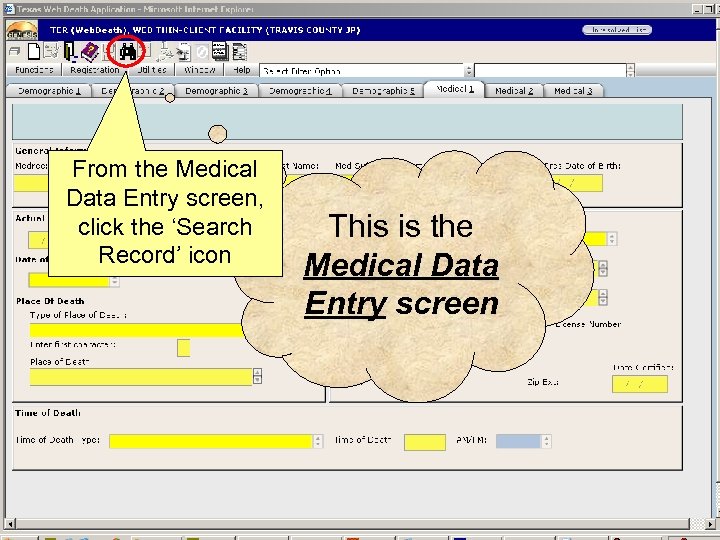Click the Type of Place of Death field
720x540 pixels.
pyautogui.click(x=137, y=331)
